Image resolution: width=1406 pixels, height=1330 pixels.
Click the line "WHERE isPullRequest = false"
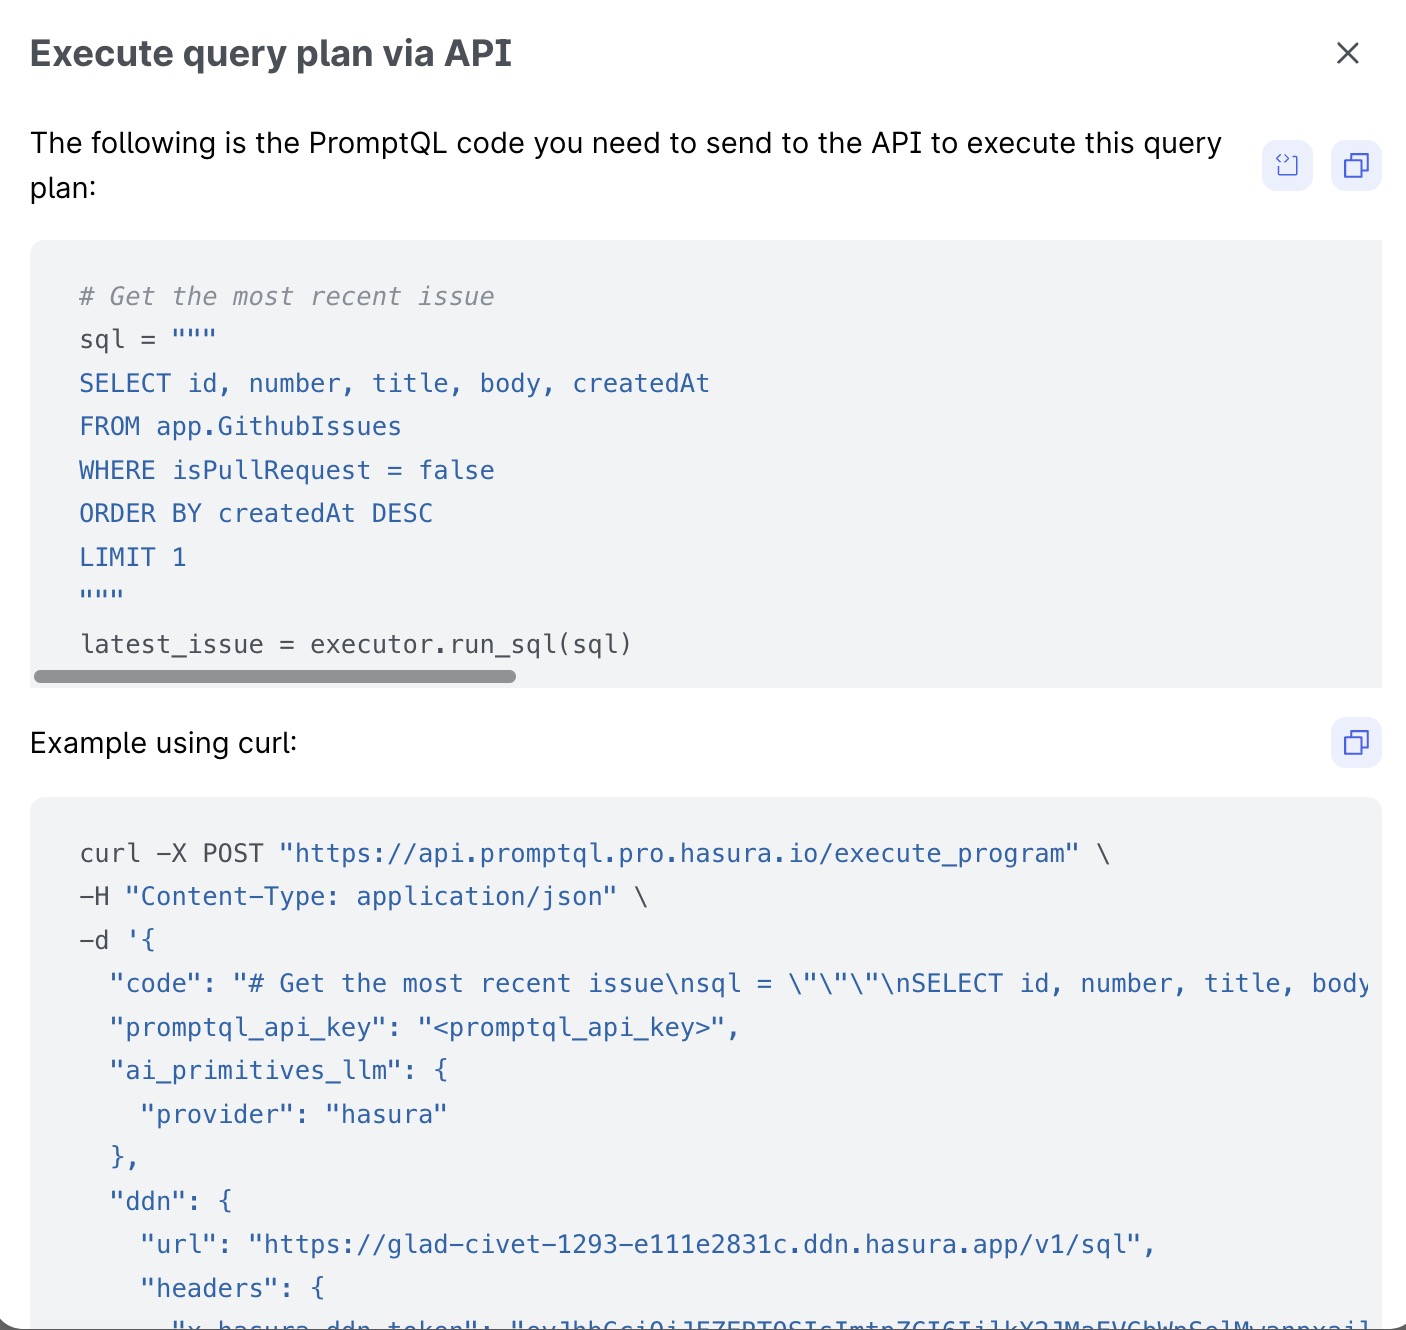click(x=287, y=470)
